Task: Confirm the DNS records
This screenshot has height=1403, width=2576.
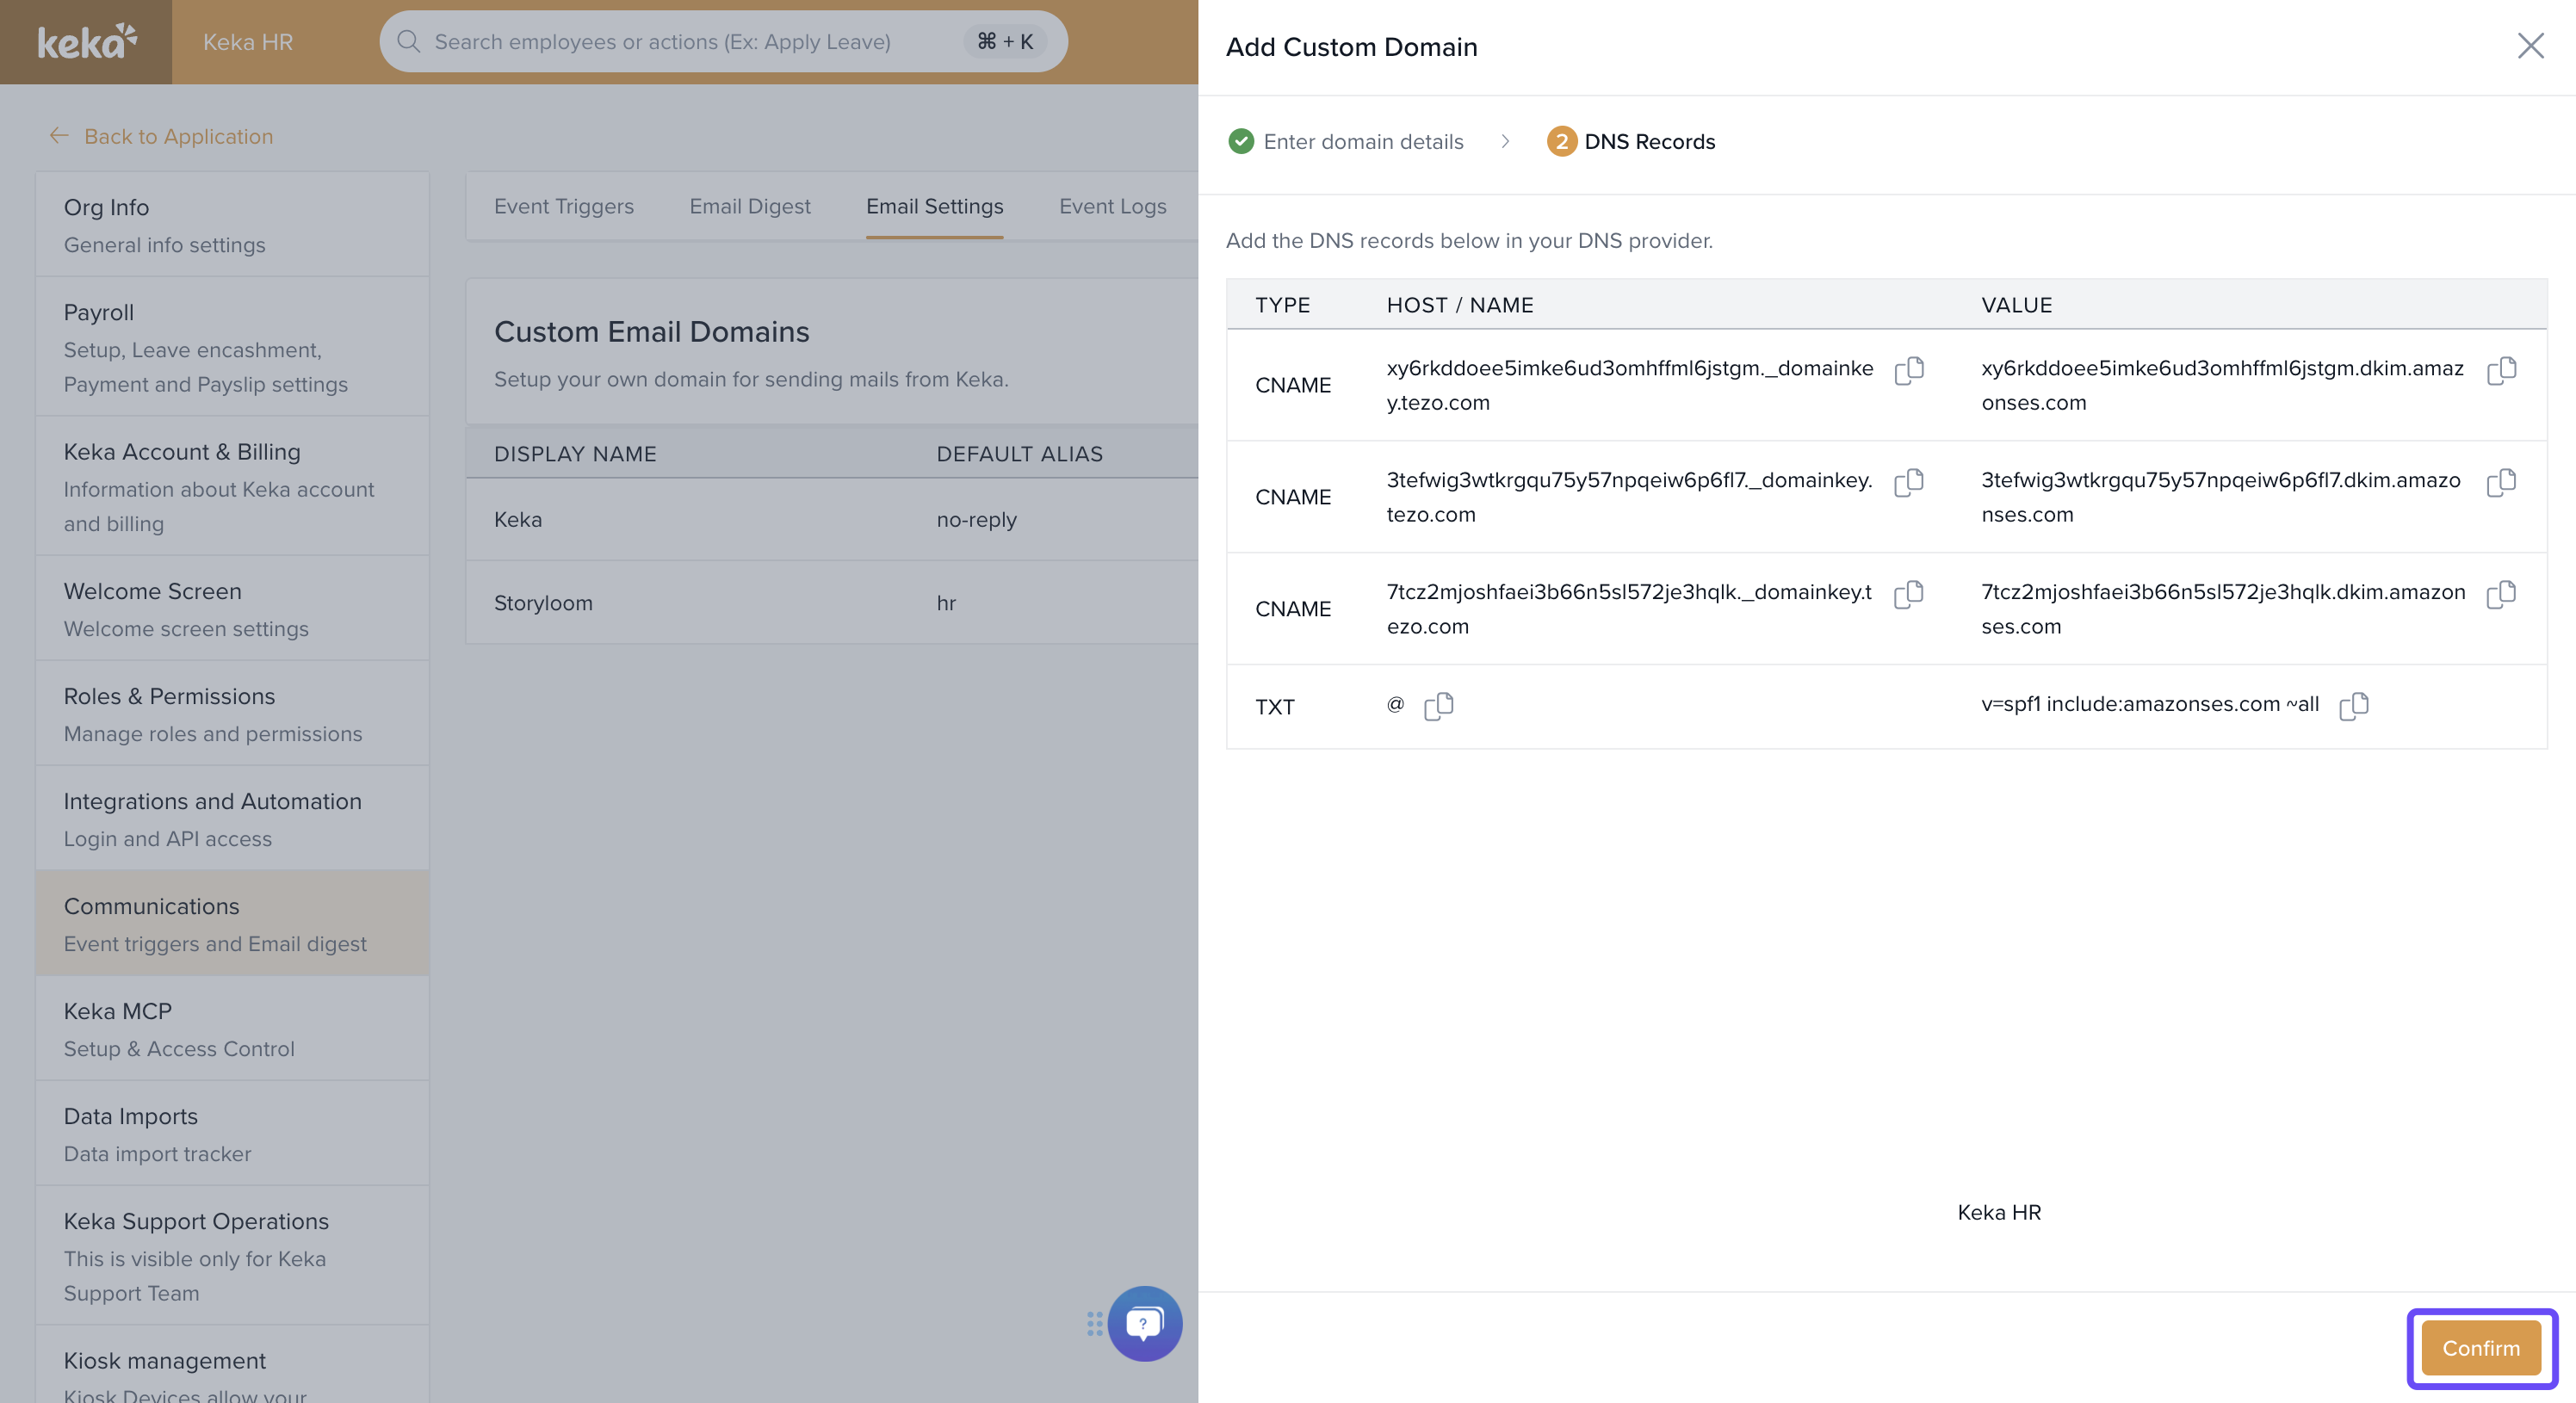Action: (x=2481, y=1348)
